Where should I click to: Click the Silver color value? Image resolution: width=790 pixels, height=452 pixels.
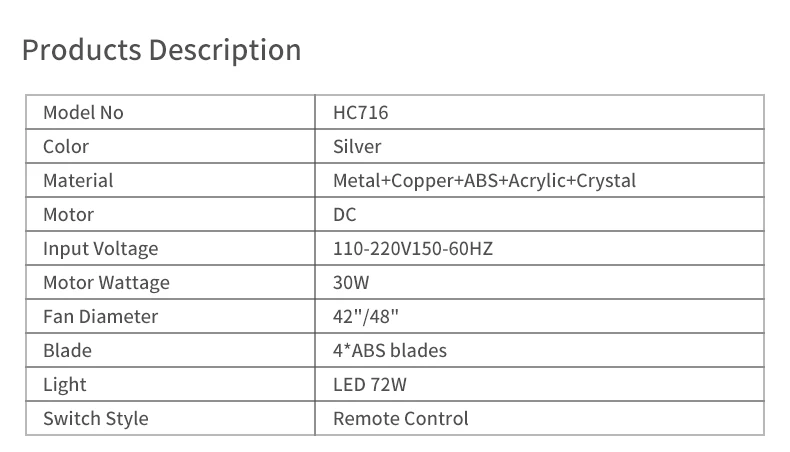tap(357, 147)
